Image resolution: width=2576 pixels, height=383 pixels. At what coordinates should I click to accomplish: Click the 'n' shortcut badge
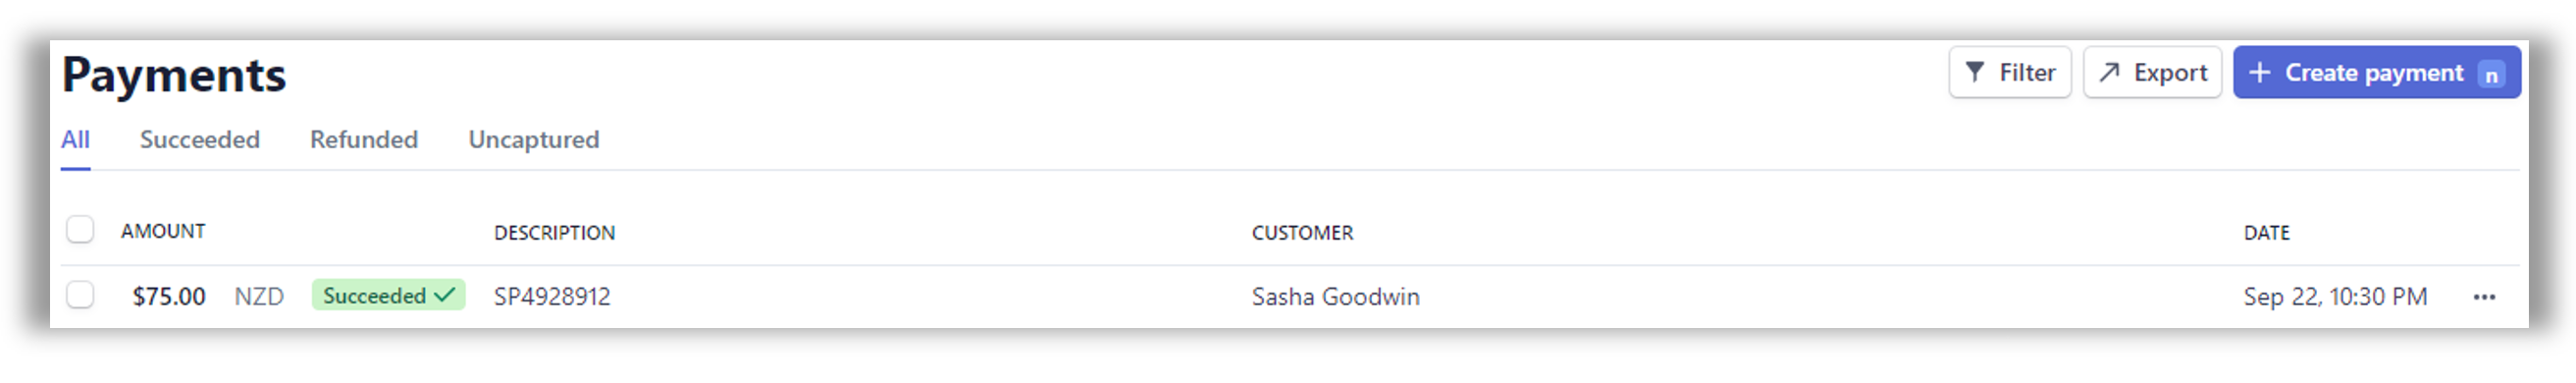tap(2491, 74)
